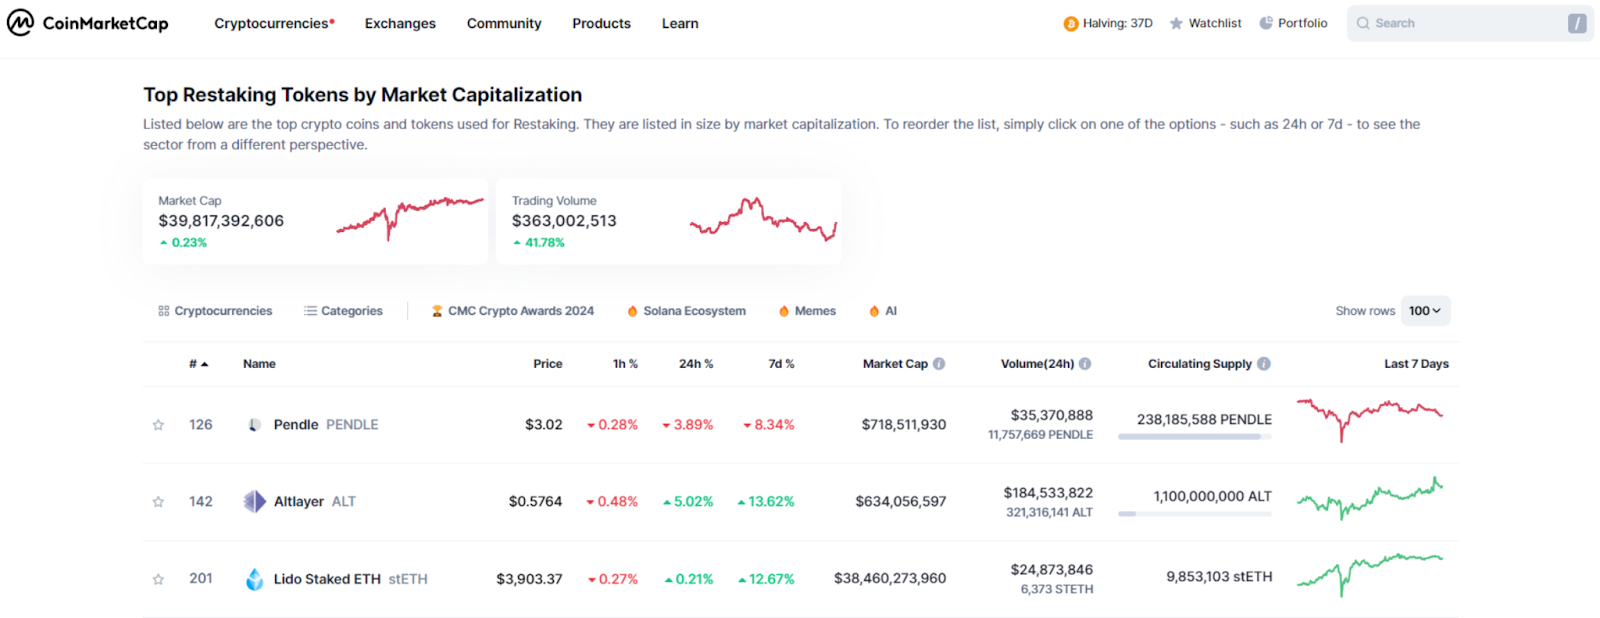Open the Show rows 100 dropdown
This screenshot has height=618, width=1600.
[1425, 311]
